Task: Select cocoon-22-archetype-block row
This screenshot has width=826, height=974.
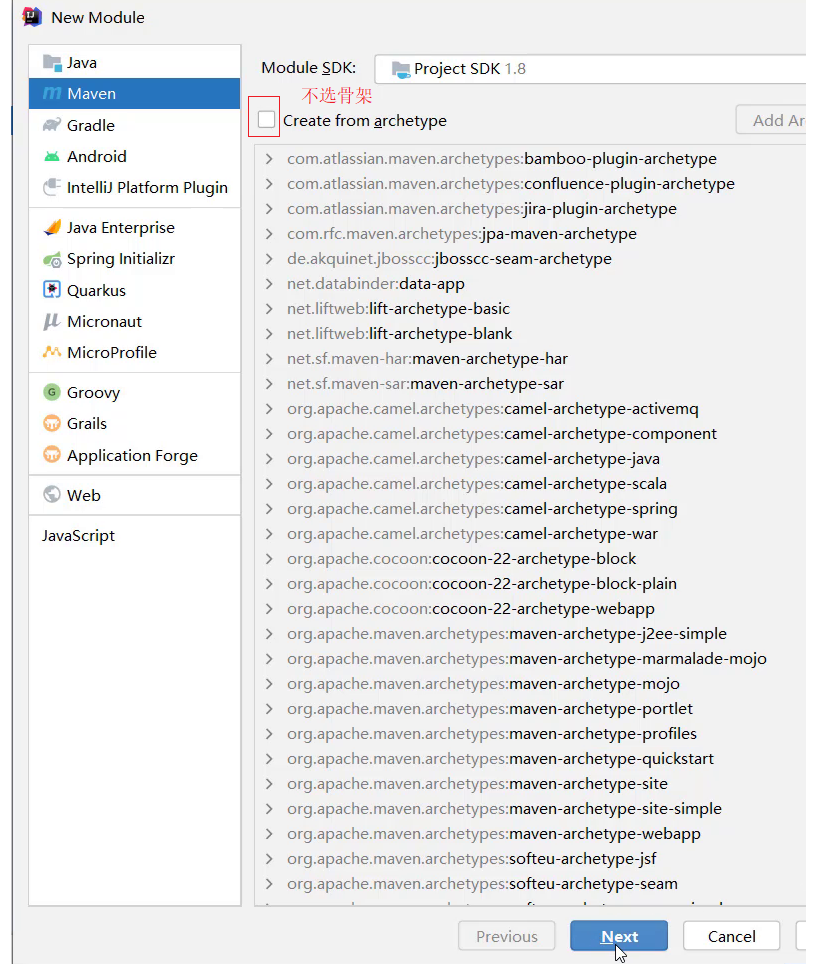Action: [x=530, y=558]
